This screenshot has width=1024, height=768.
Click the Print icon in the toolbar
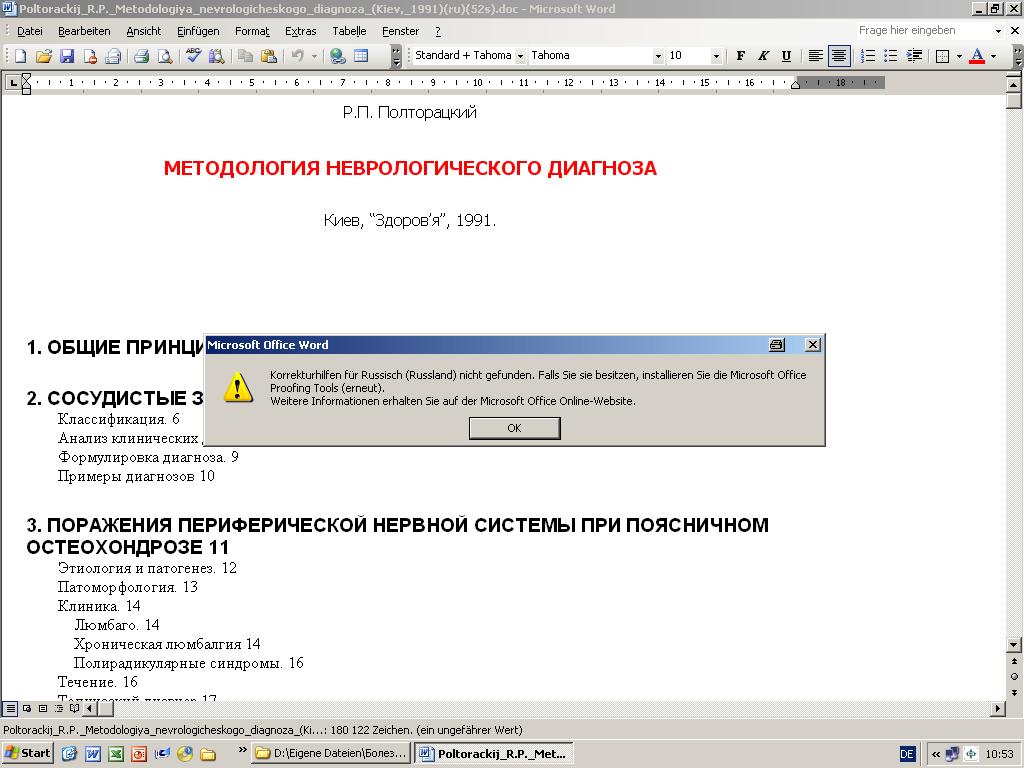point(141,56)
